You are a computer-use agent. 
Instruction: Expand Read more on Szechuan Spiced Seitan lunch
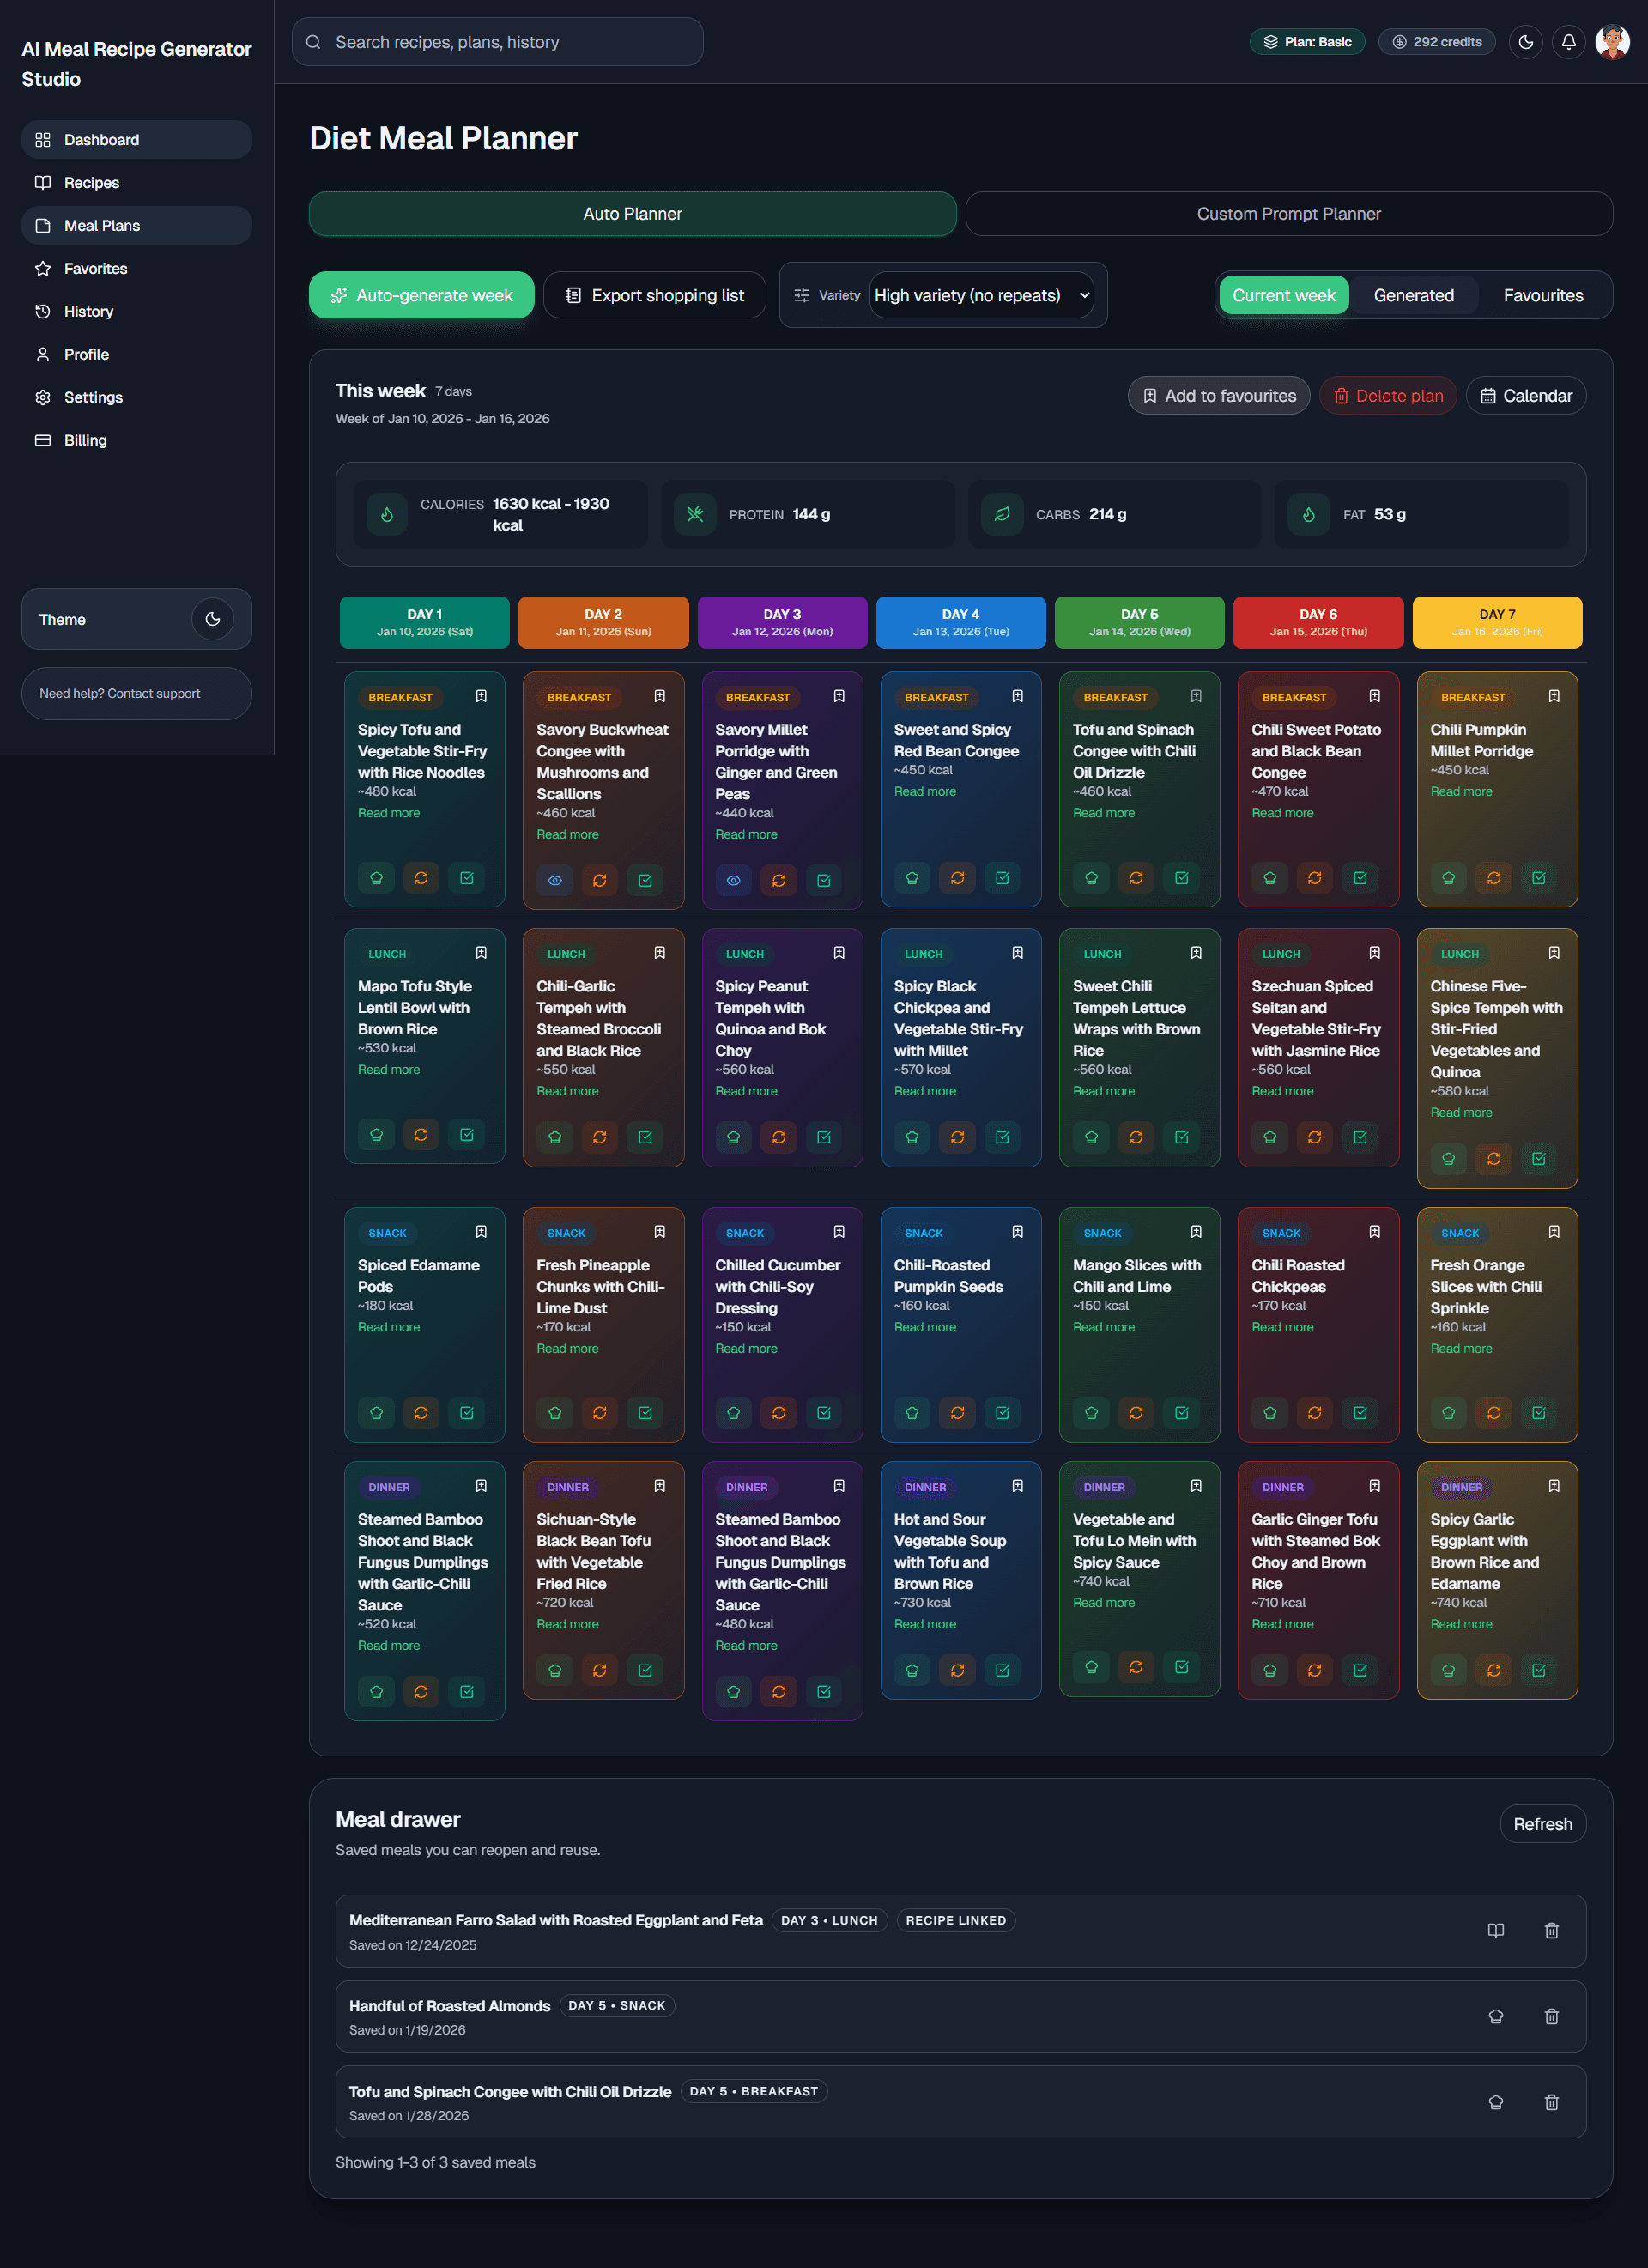(x=1282, y=1090)
